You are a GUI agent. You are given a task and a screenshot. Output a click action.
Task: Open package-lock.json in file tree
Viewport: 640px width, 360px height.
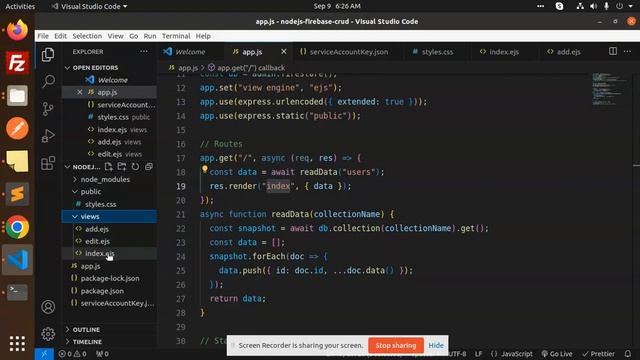(109, 278)
